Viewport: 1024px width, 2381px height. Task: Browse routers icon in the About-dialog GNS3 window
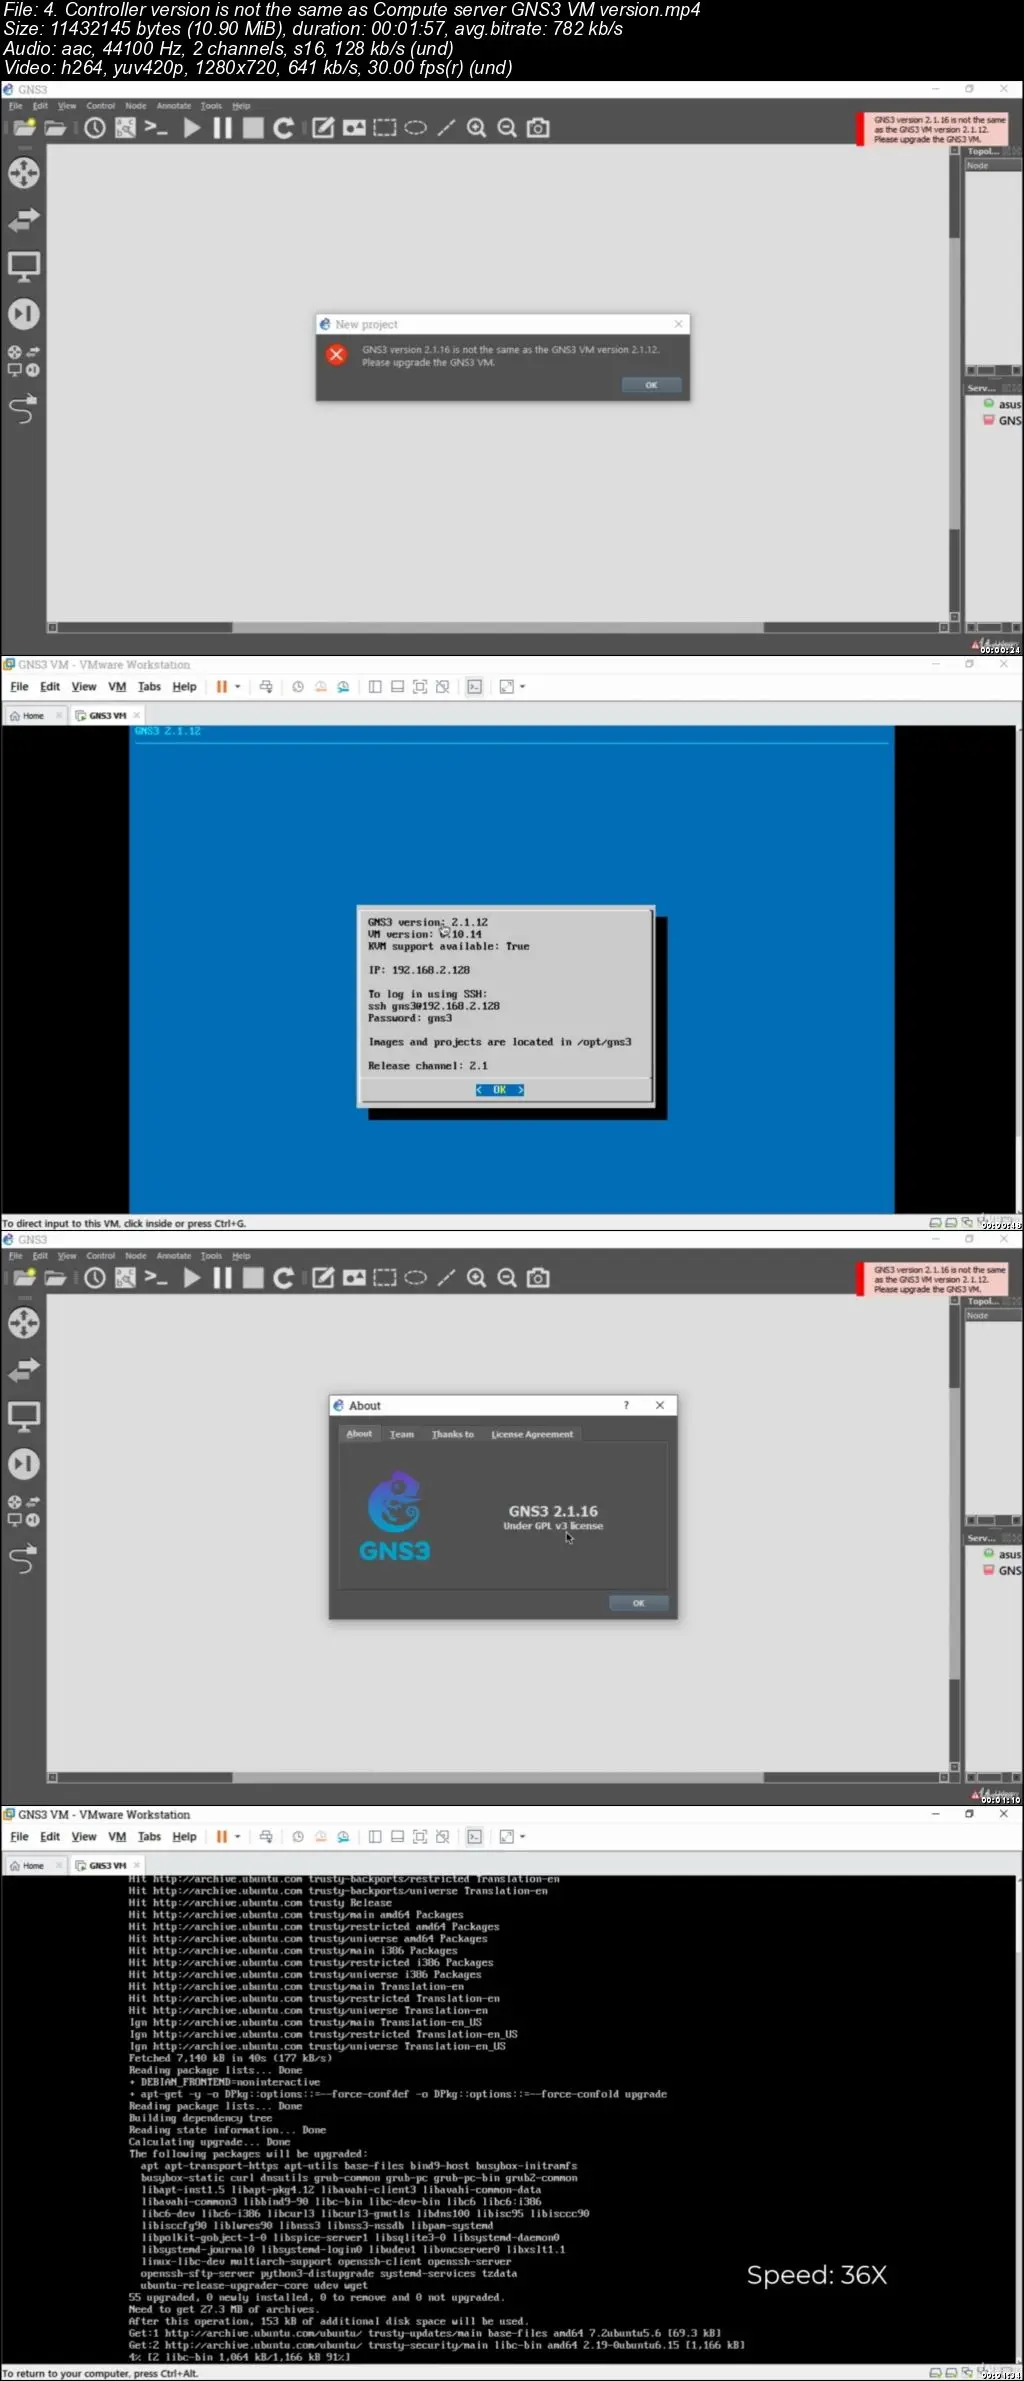click(24, 1322)
